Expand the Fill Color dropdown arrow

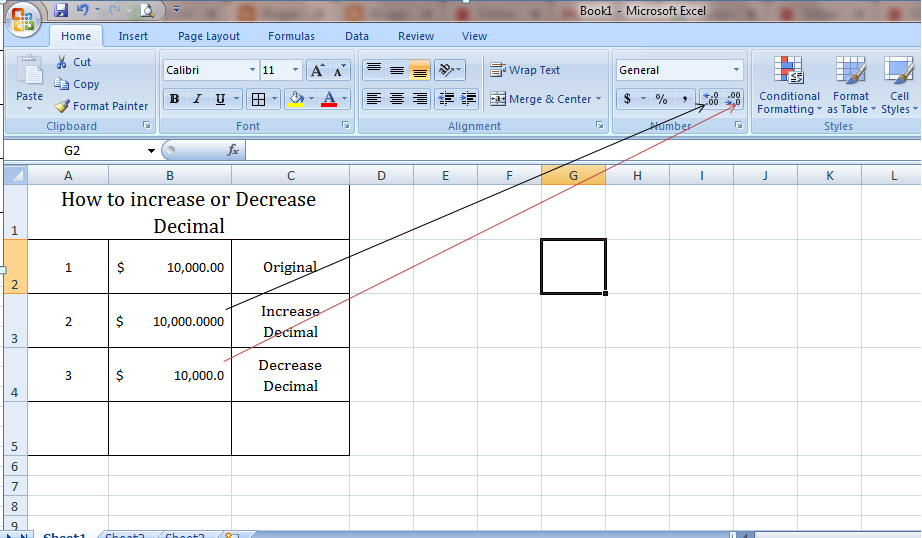click(x=311, y=99)
